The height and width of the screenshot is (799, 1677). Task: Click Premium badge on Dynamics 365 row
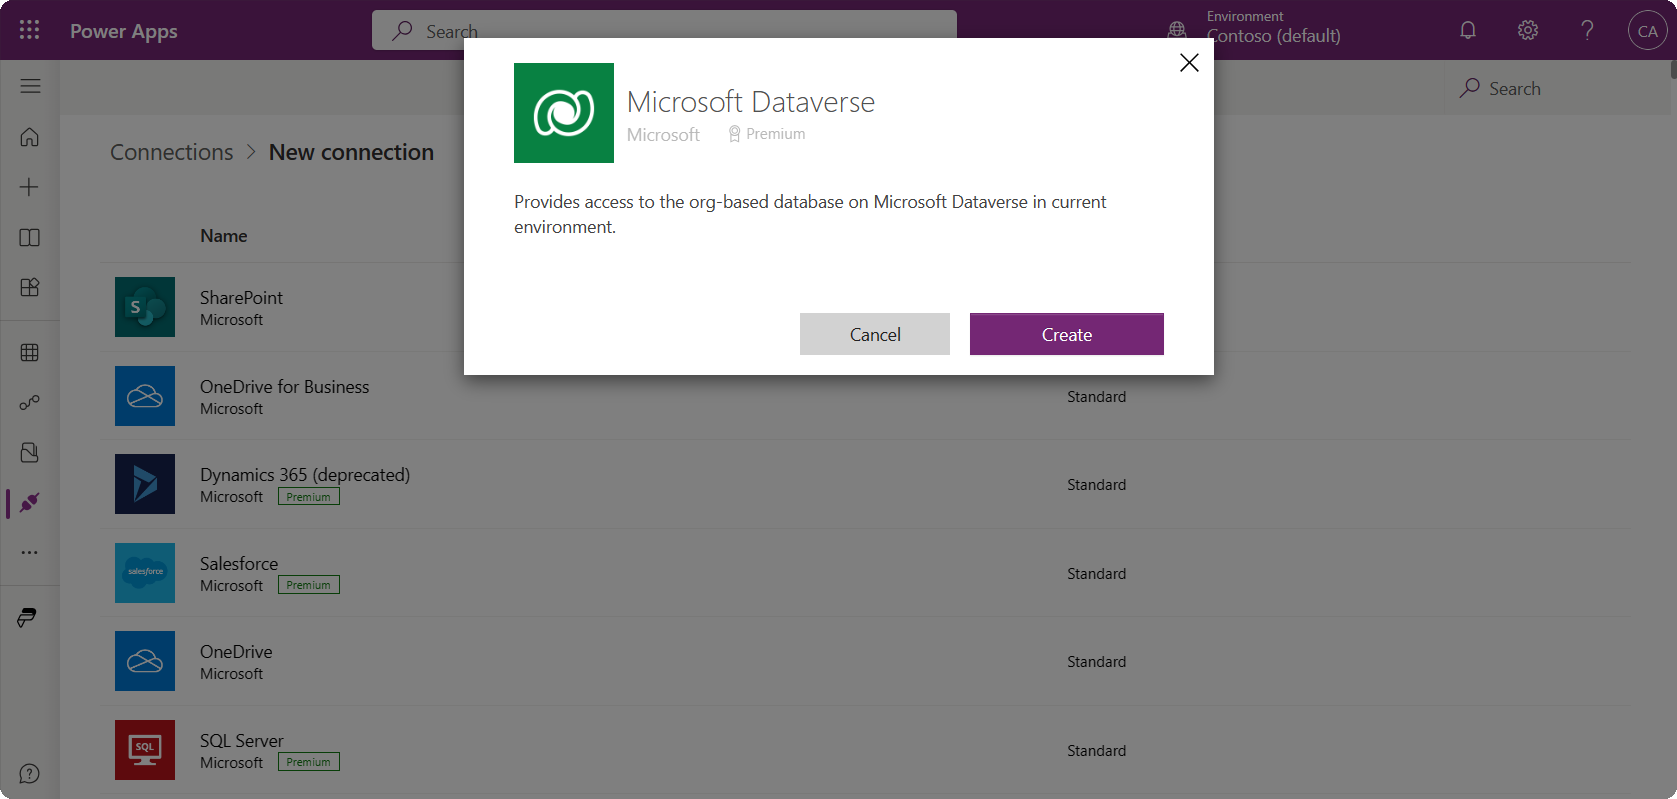(309, 497)
